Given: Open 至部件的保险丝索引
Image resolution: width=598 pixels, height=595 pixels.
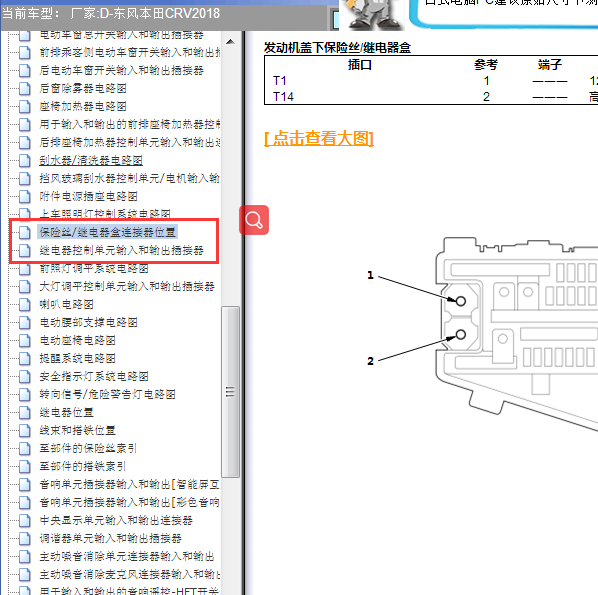Looking at the screenshot, I should coord(88,448).
